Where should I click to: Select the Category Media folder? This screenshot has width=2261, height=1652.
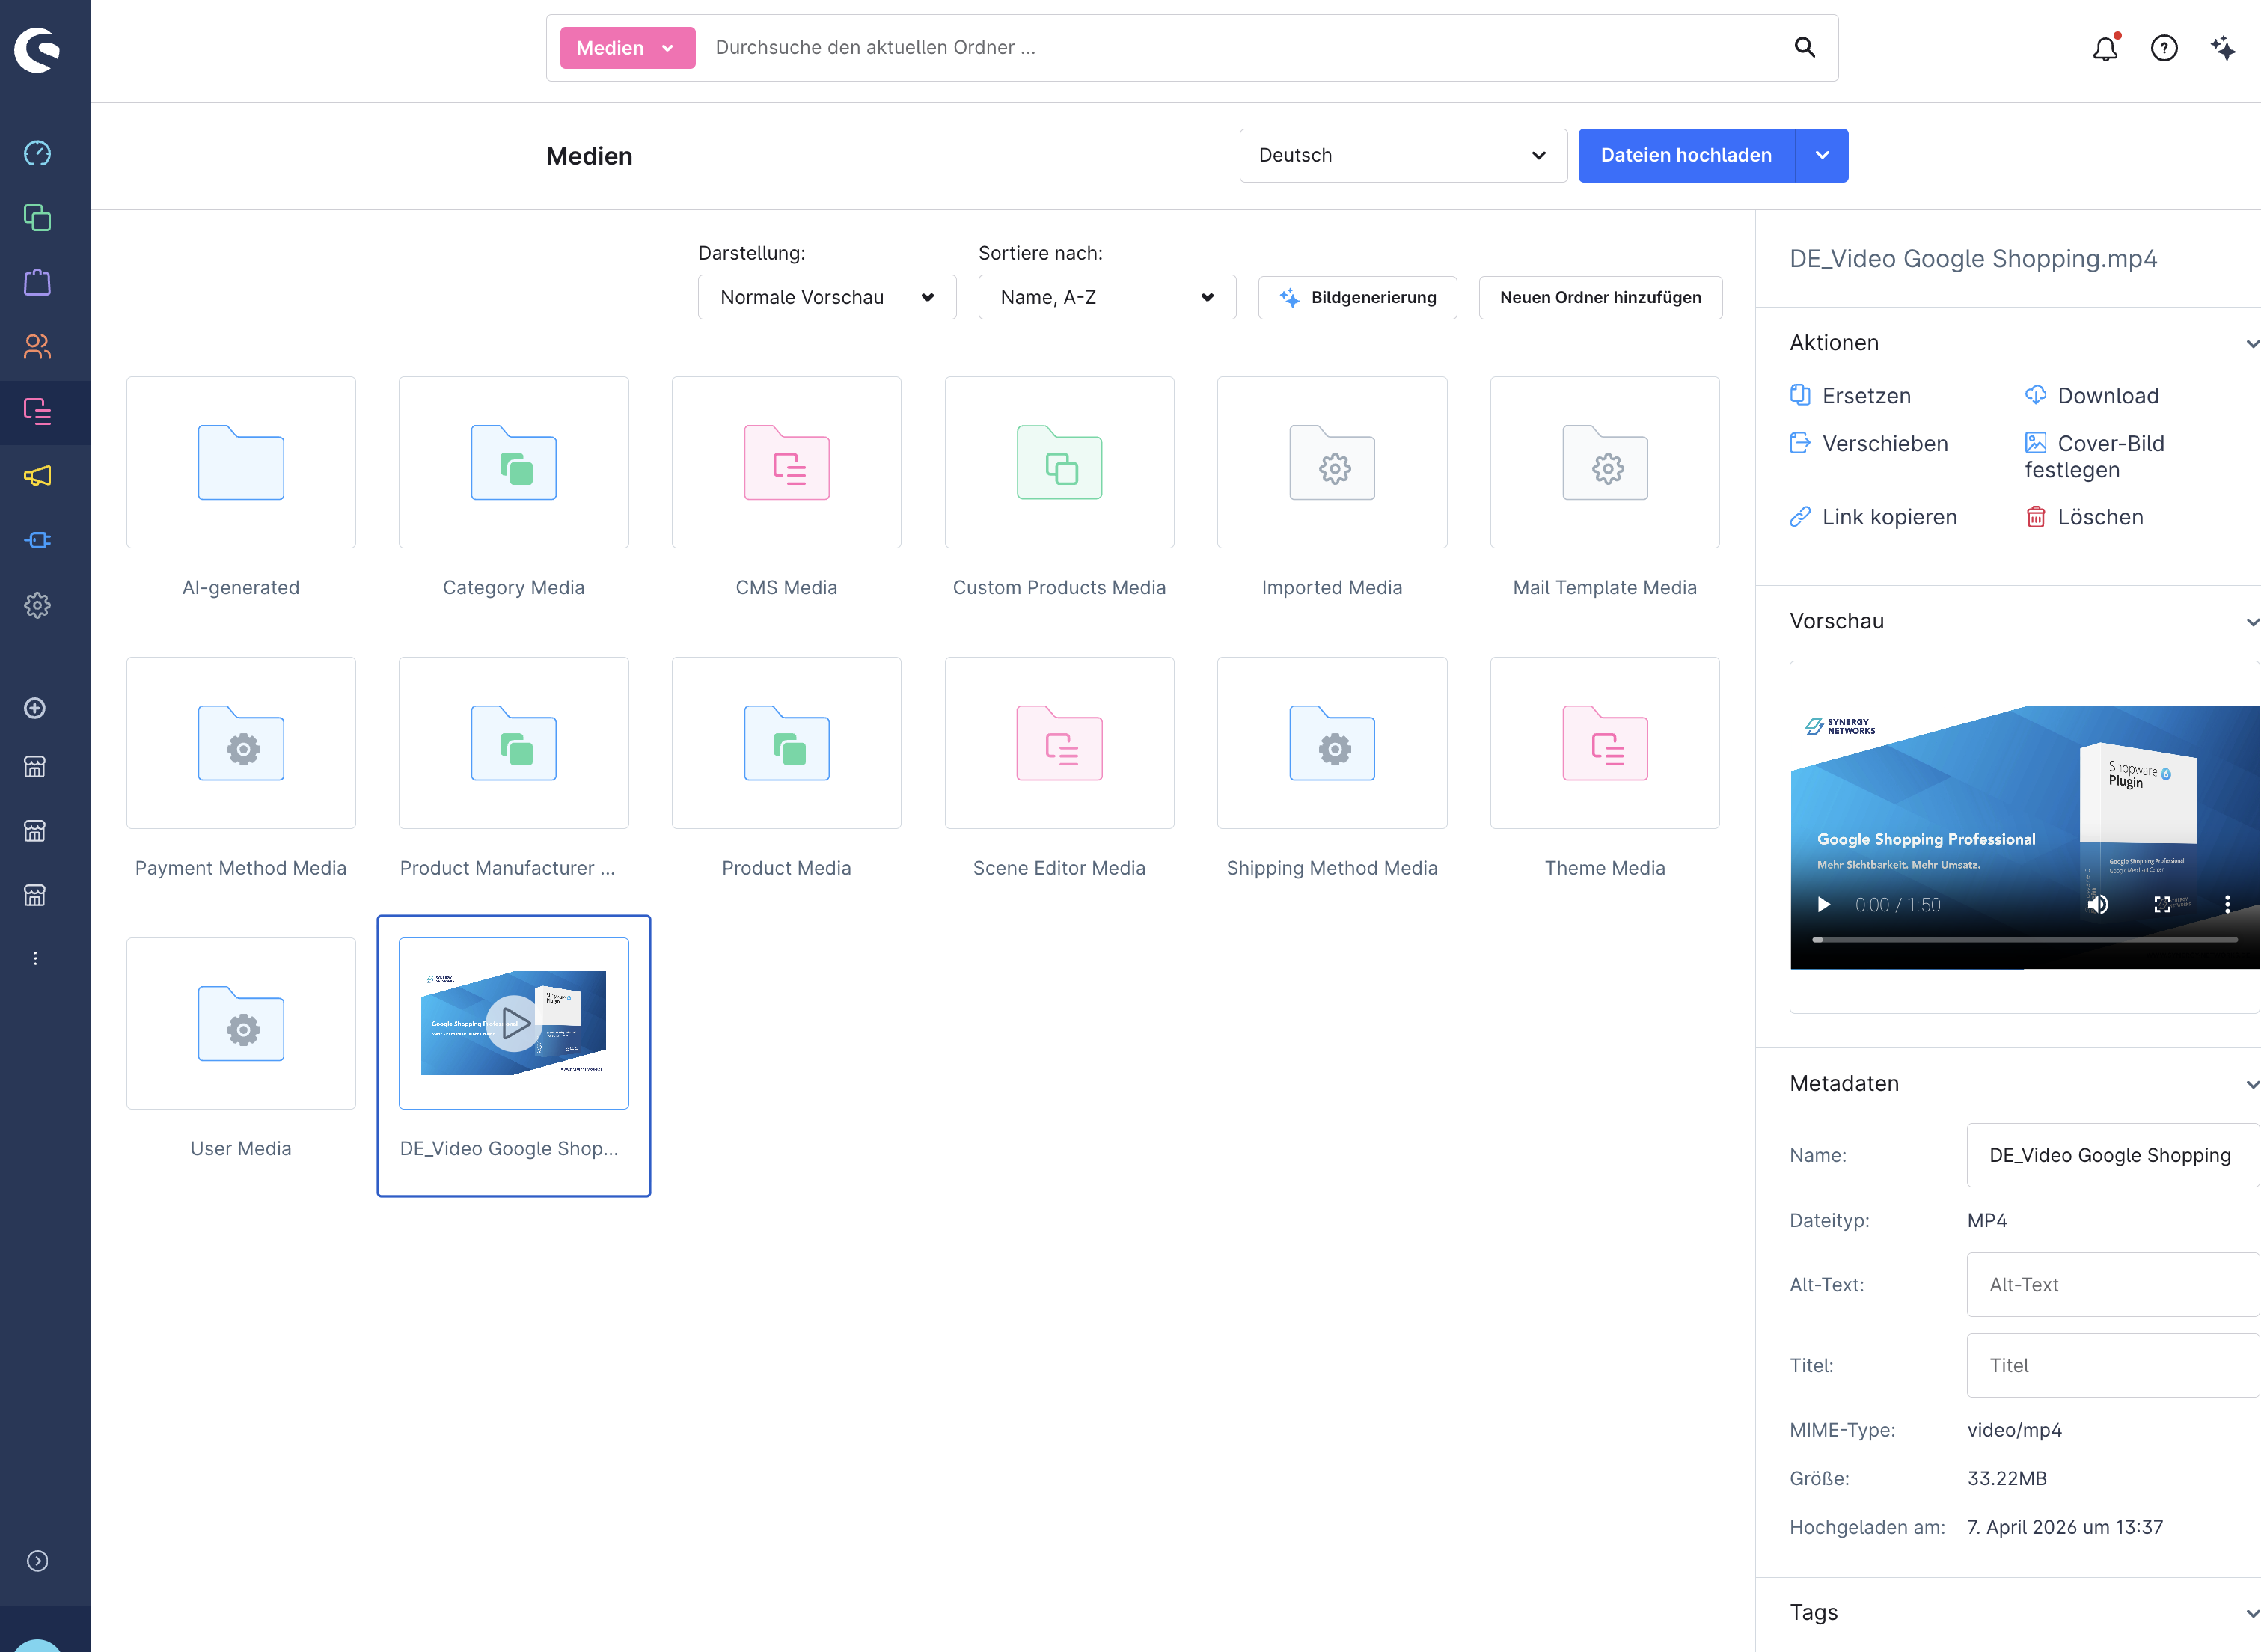(x=514, y=463)
